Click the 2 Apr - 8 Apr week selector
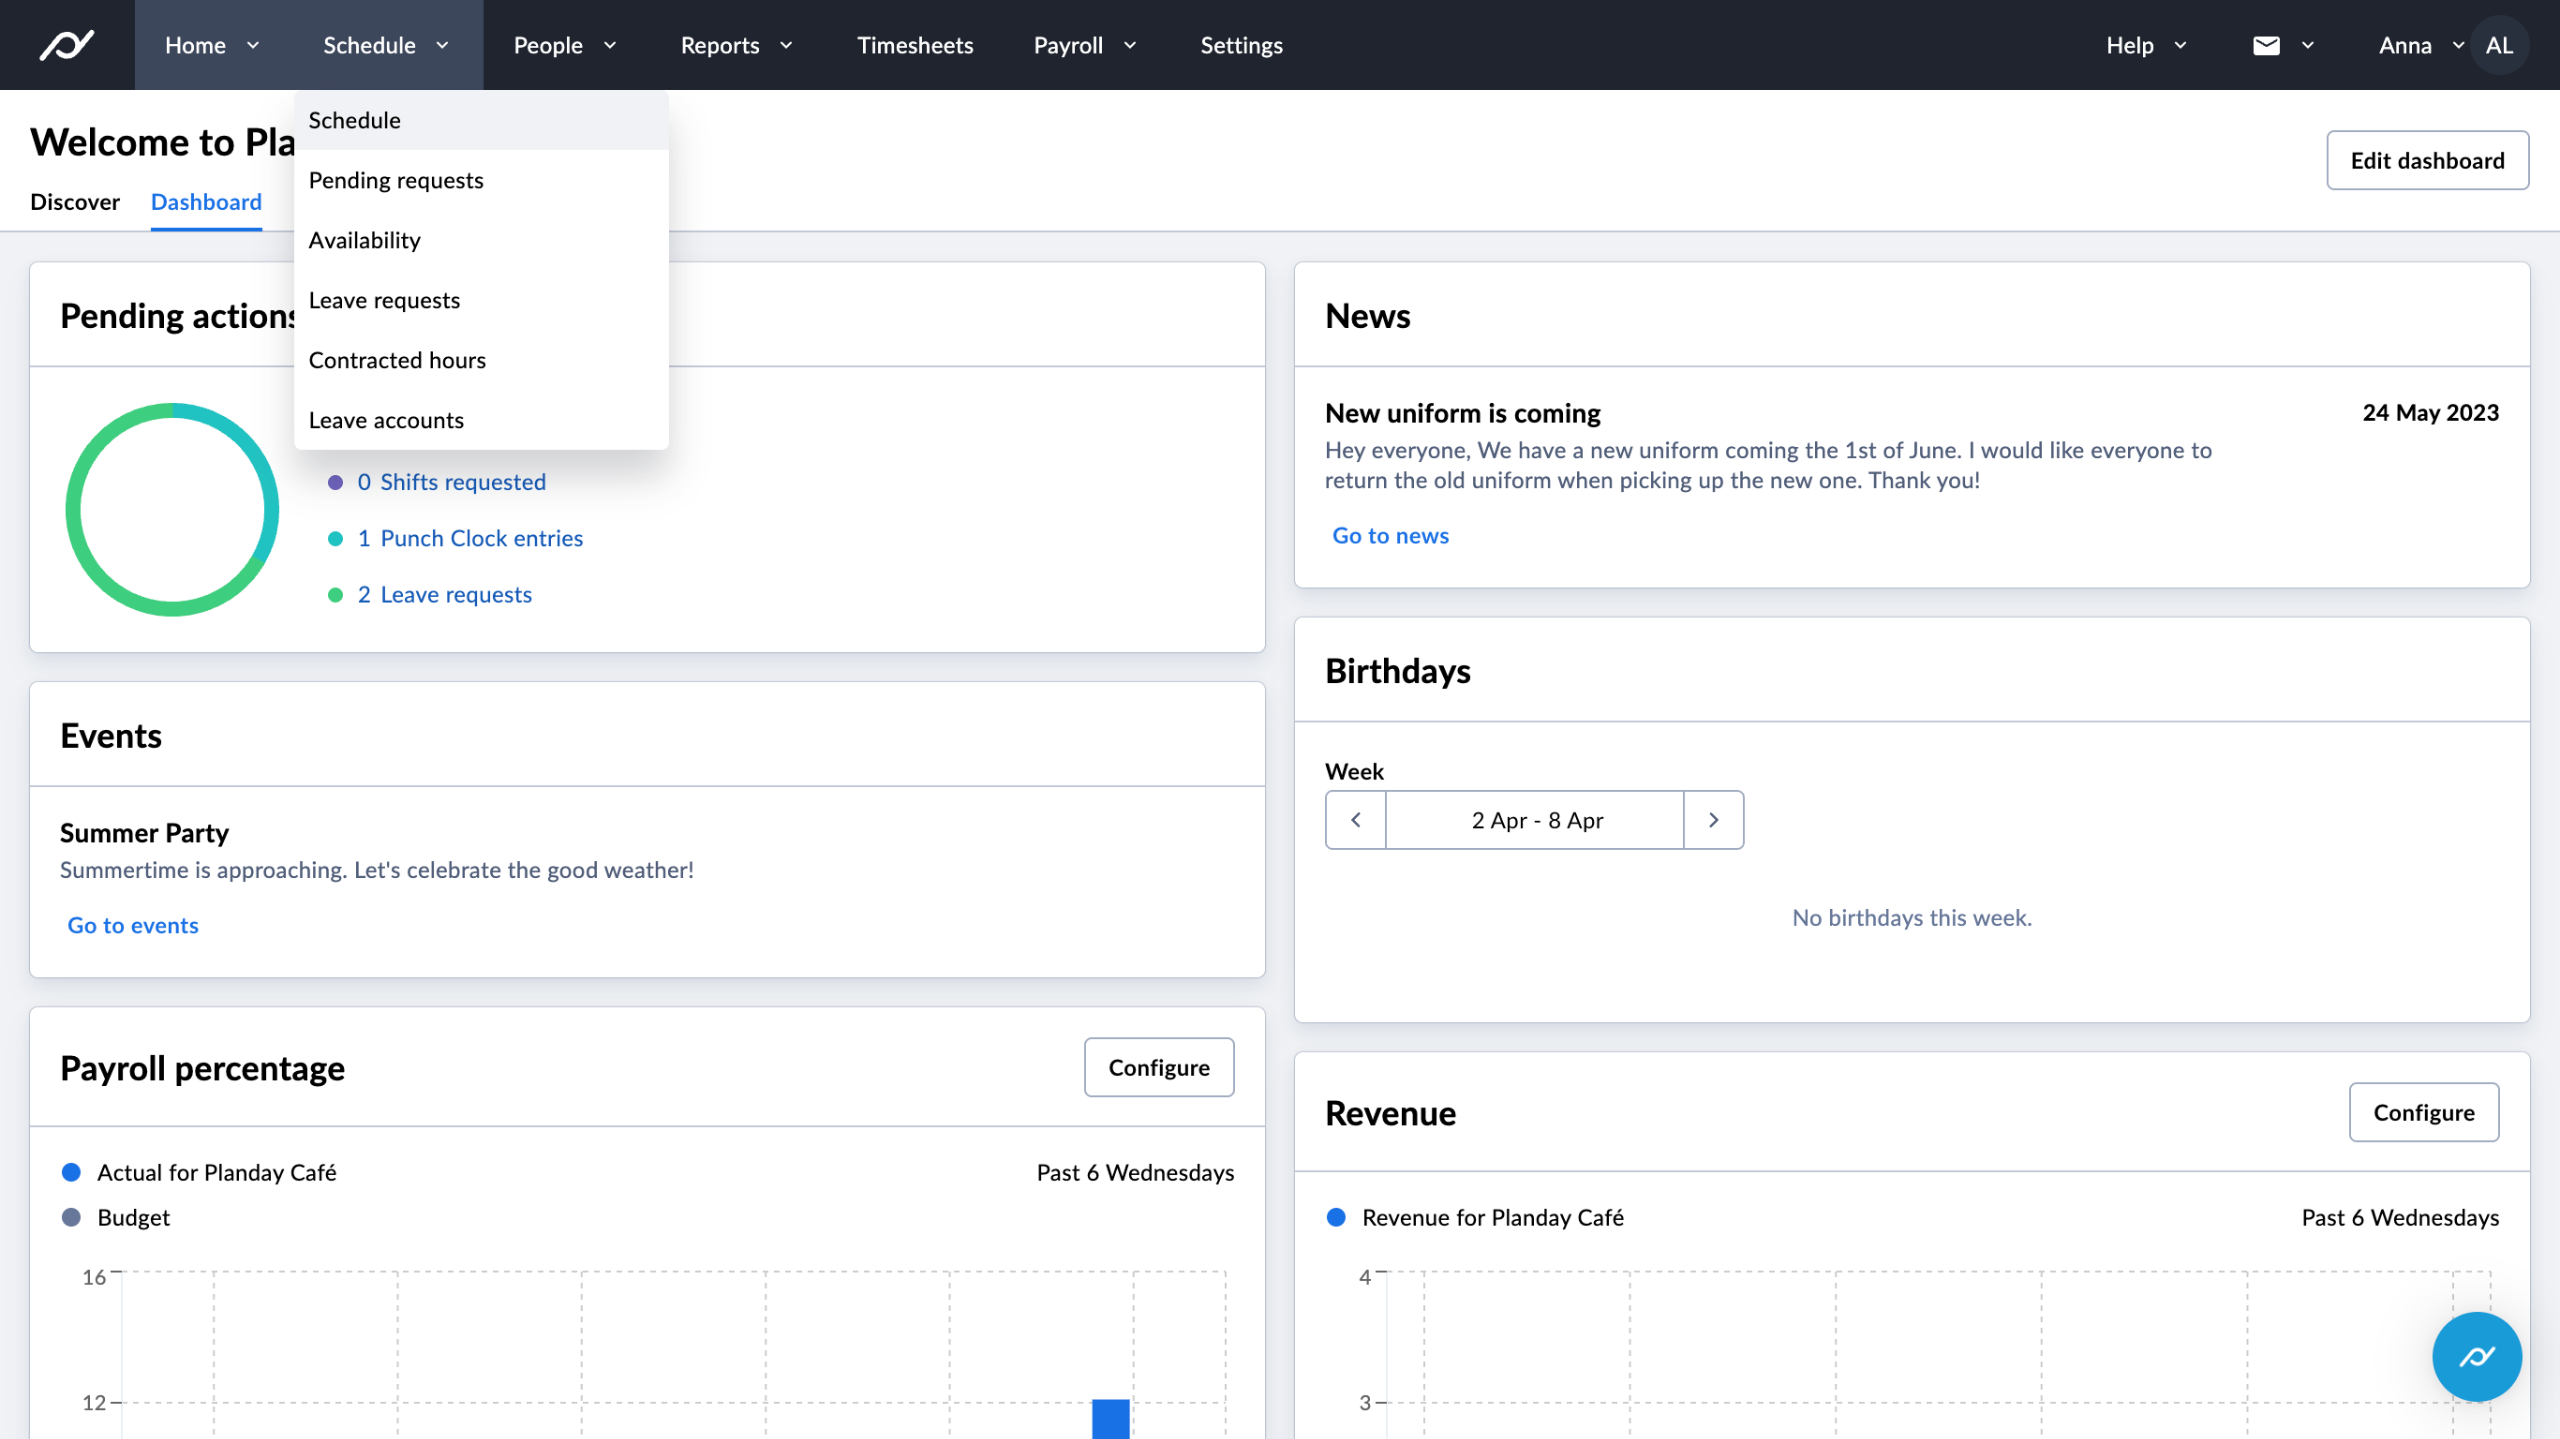This screenshot has width=2560, height=1439. 1535,819
